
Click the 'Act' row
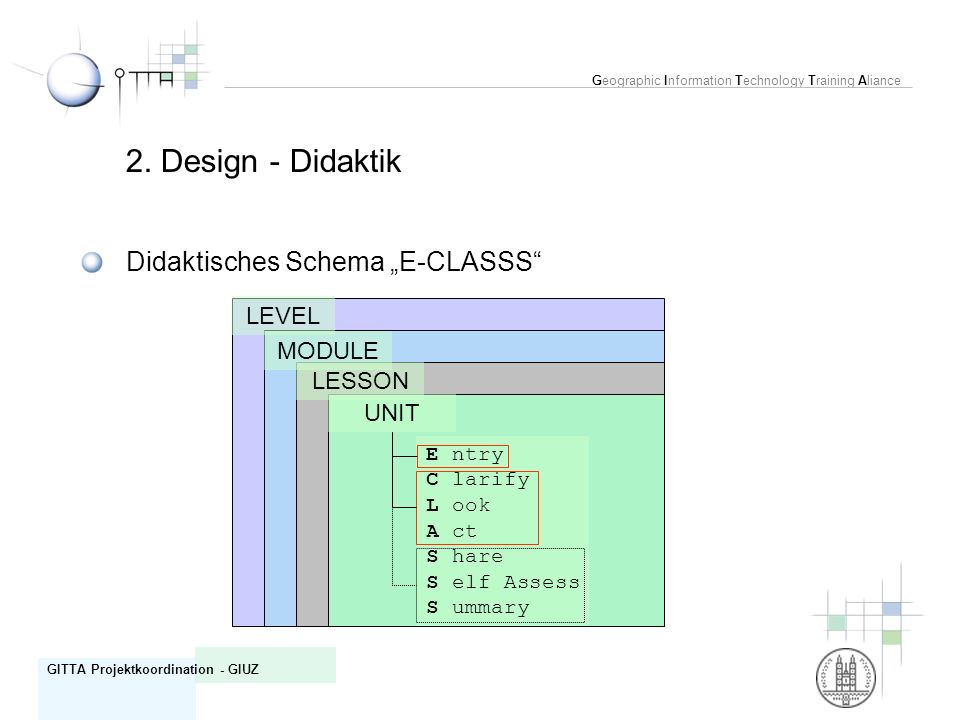[451, 531]
